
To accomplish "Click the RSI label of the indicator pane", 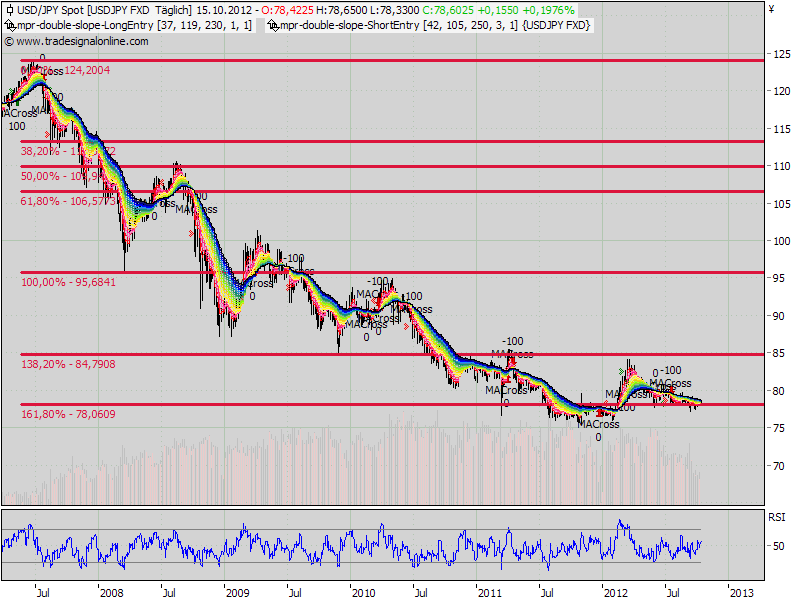I will [777, 517].
